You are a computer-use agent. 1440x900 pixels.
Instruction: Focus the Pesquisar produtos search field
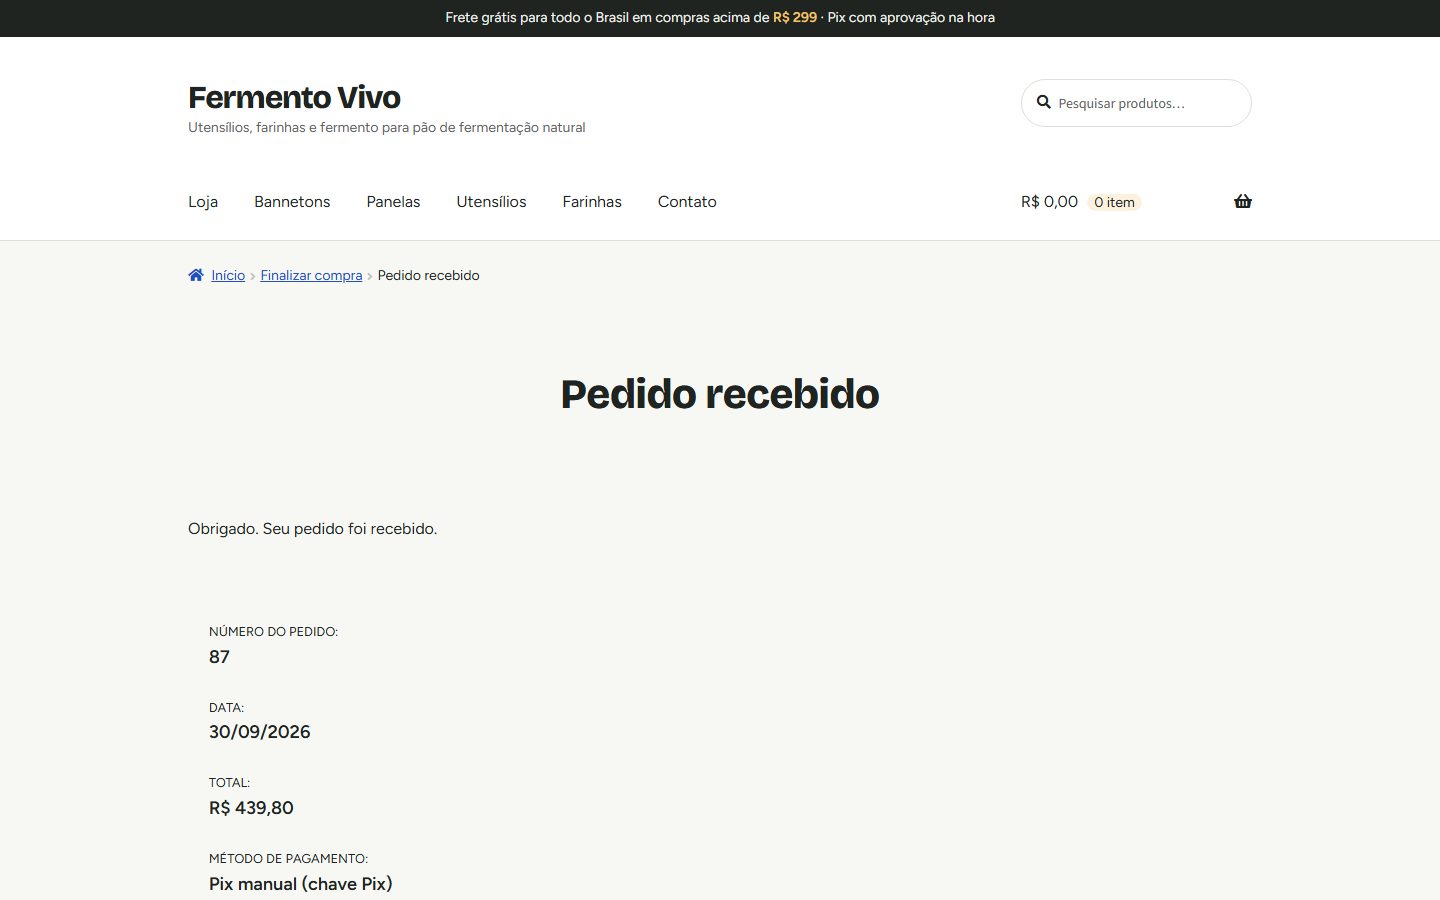1136,103
